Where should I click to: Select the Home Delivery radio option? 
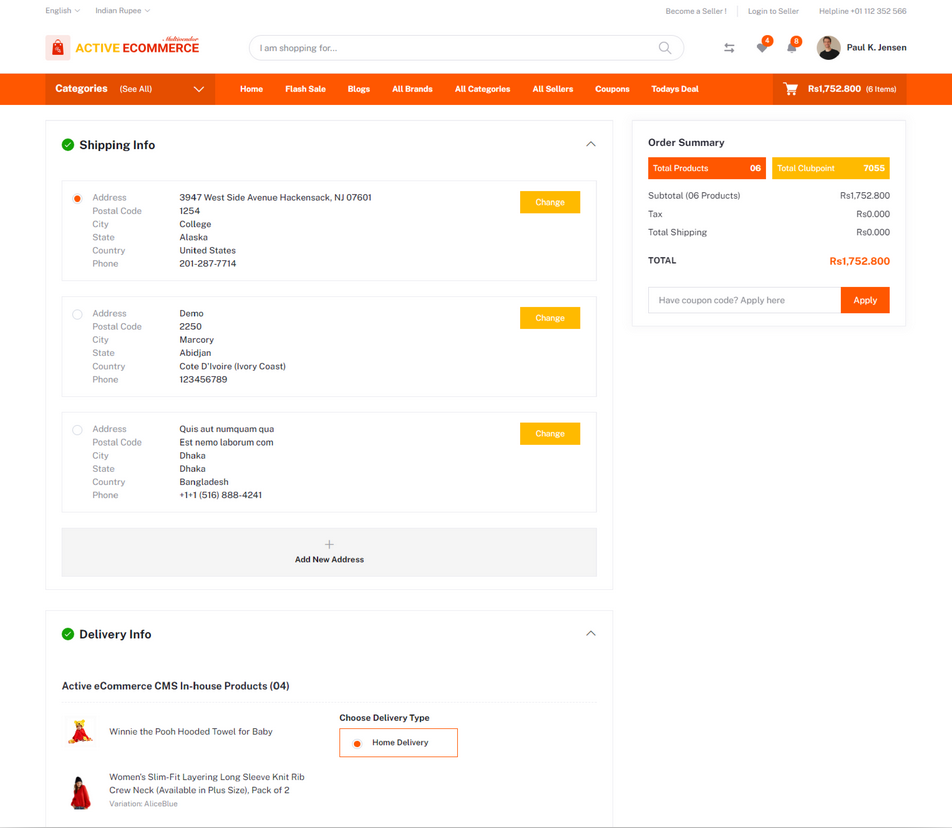coord(357,744)
